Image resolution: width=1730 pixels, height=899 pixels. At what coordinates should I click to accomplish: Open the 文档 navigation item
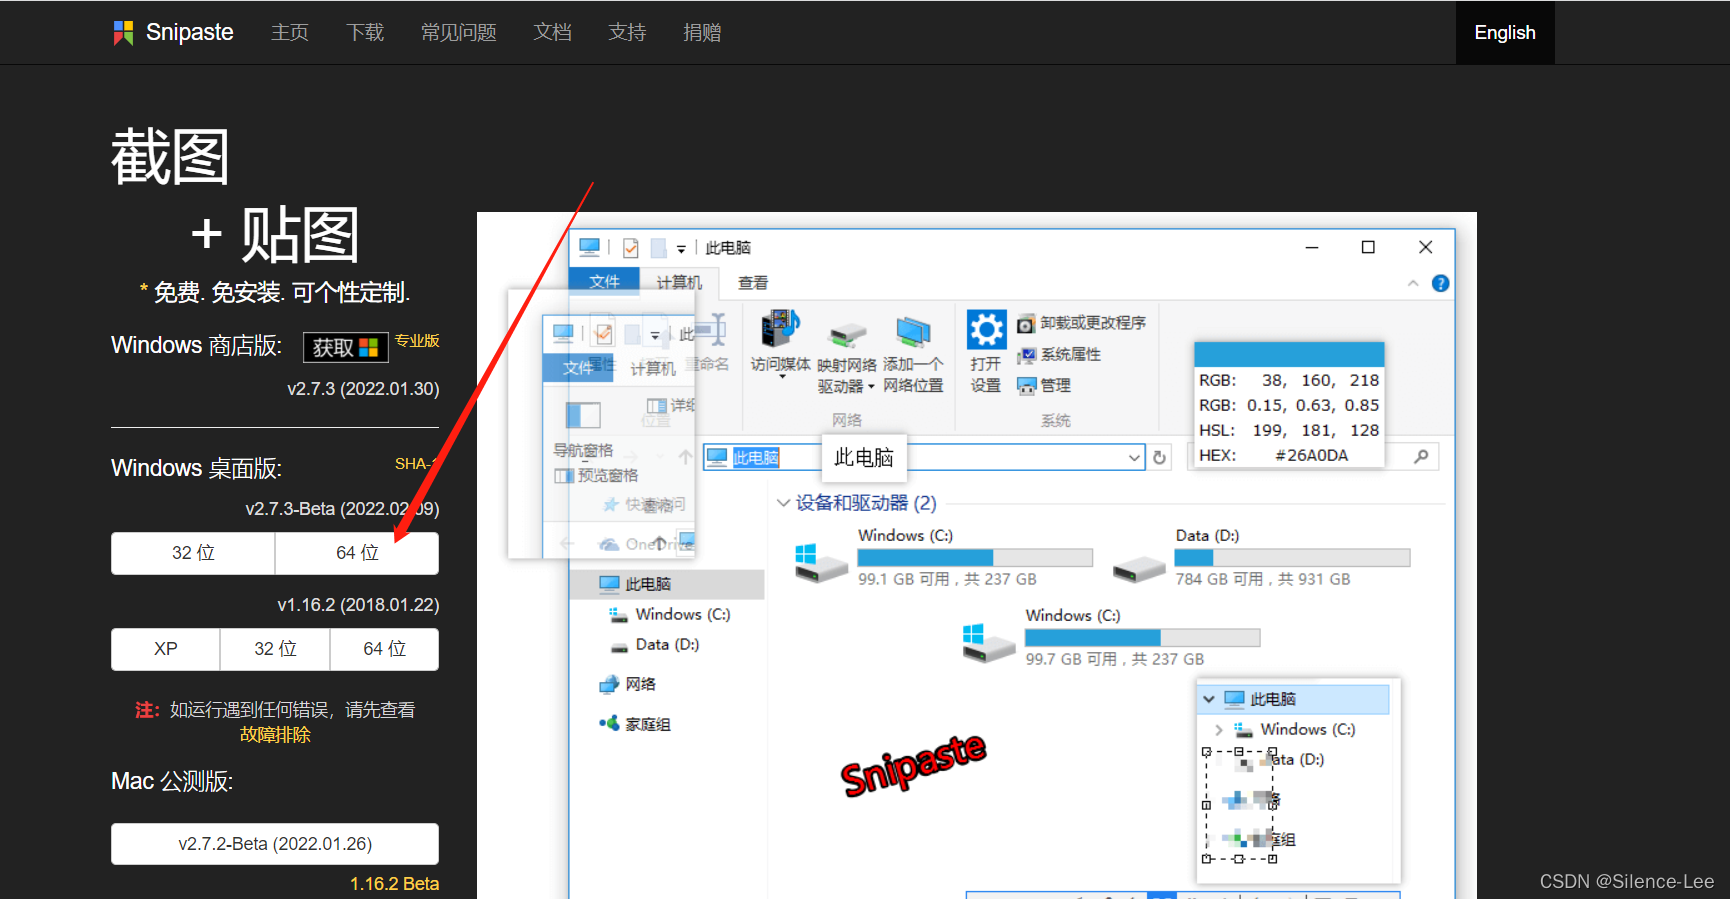[552, 33]
